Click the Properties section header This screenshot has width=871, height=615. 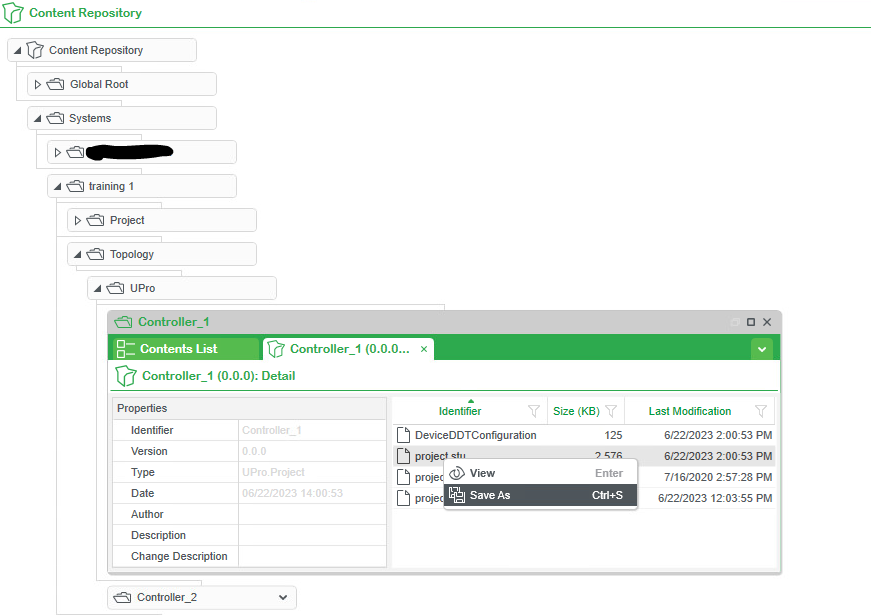click(249, 408)
